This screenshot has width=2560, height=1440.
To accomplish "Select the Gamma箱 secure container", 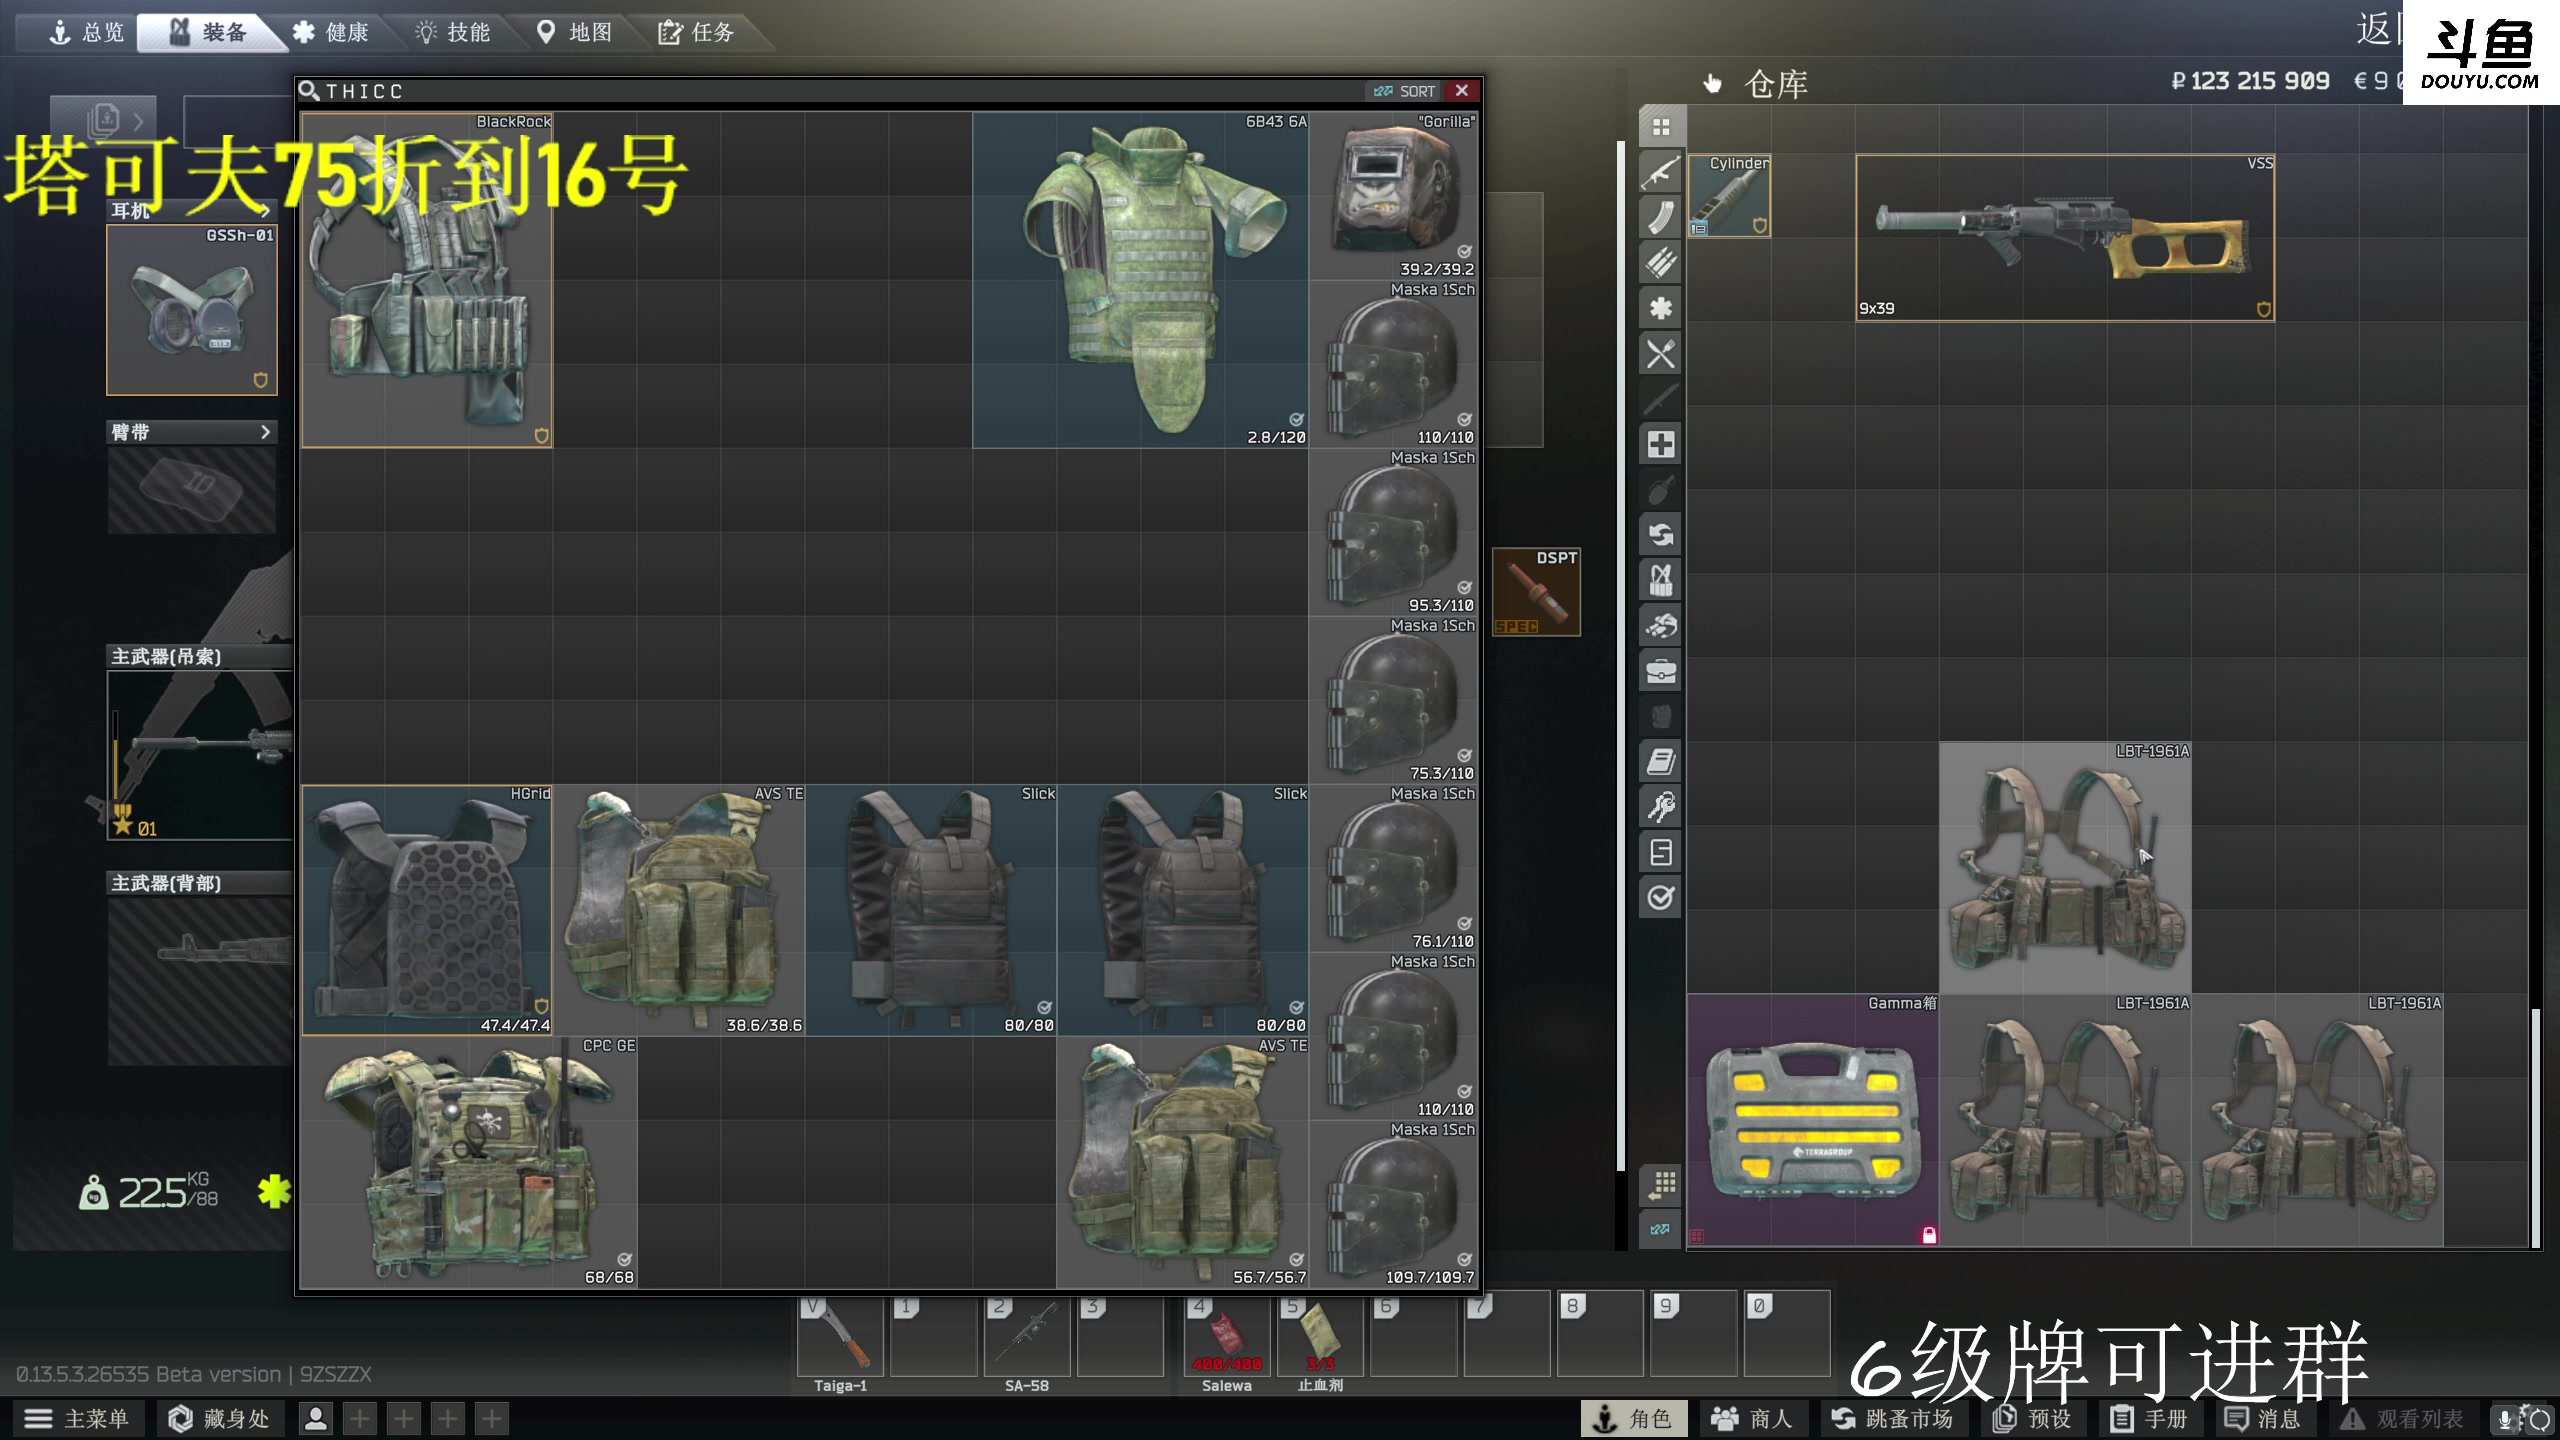I will [x=1813, y=1120].
